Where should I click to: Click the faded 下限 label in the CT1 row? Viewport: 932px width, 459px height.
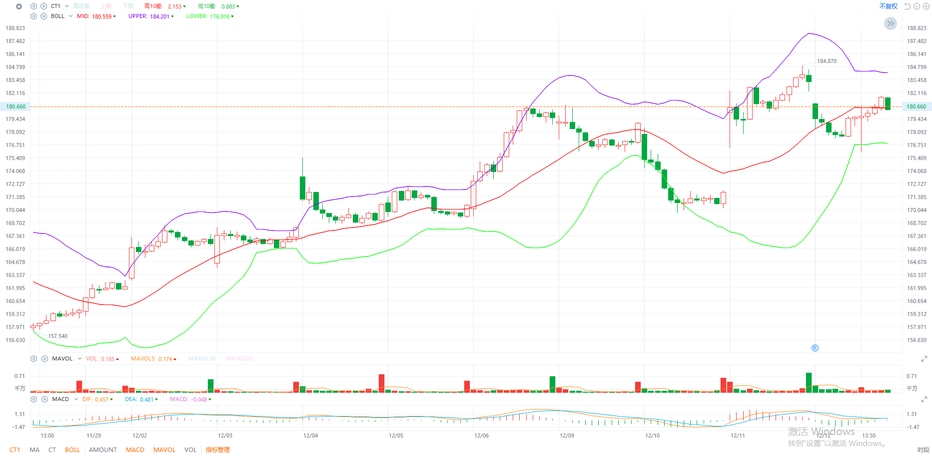click(128, 6)
